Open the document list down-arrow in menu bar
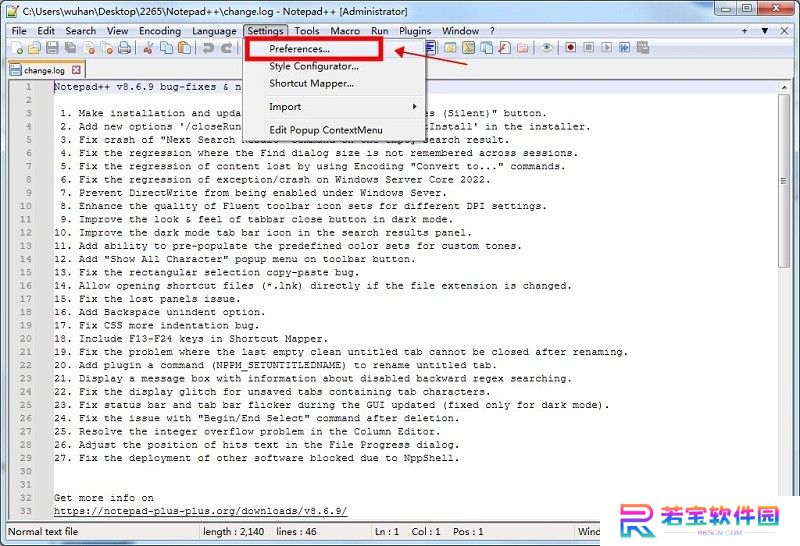 pyautogui.click(x=764, y=31)
